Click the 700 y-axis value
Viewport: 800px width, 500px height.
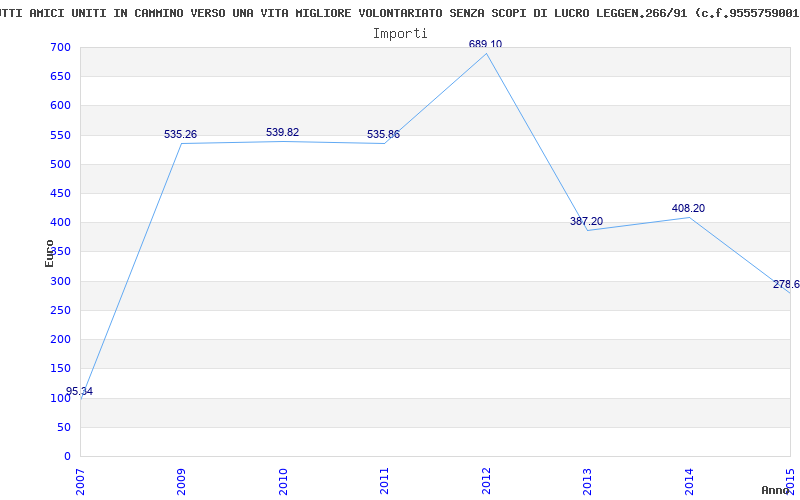coord(60,47)
